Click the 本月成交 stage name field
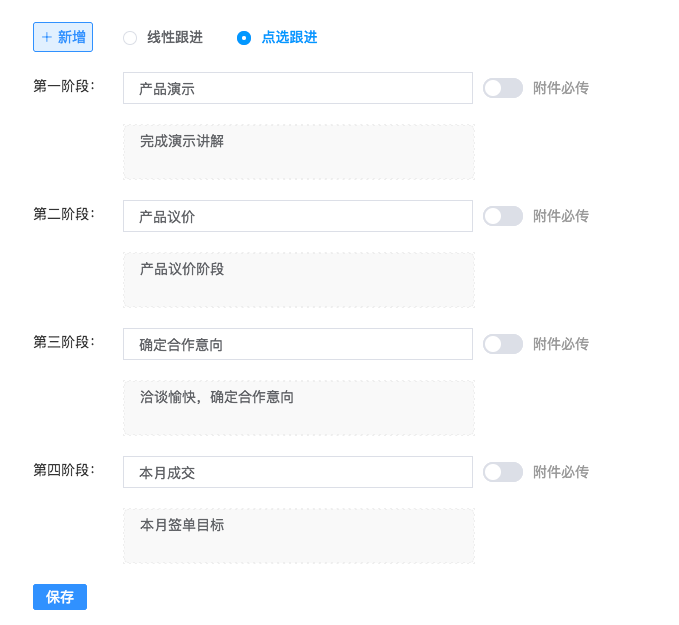The image size is (679, 625). pos(298,472)
